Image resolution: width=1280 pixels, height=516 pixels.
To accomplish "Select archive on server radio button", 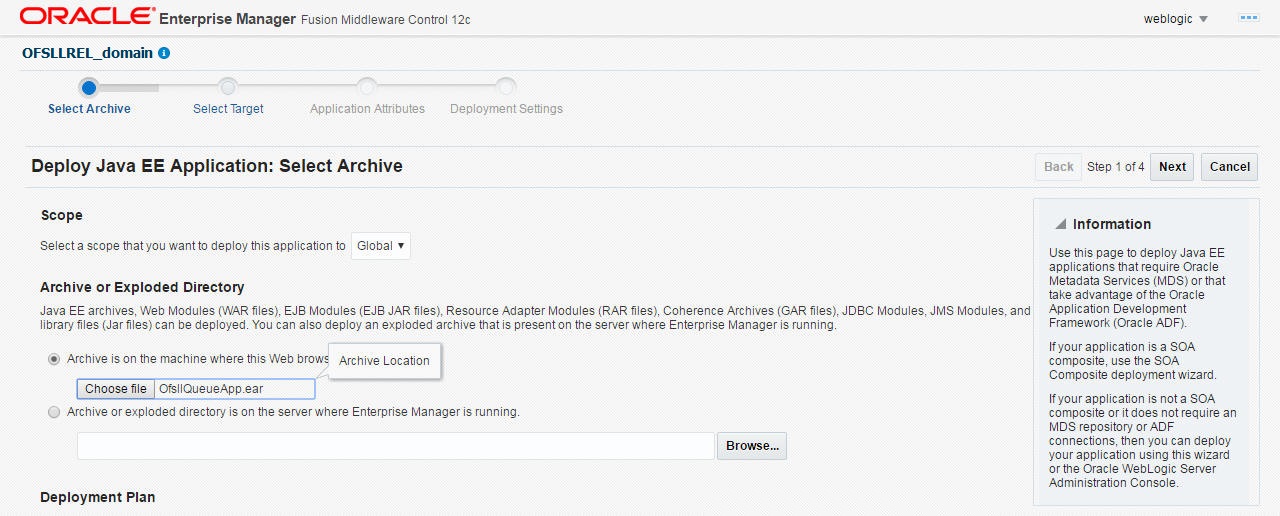I will 54,412.
